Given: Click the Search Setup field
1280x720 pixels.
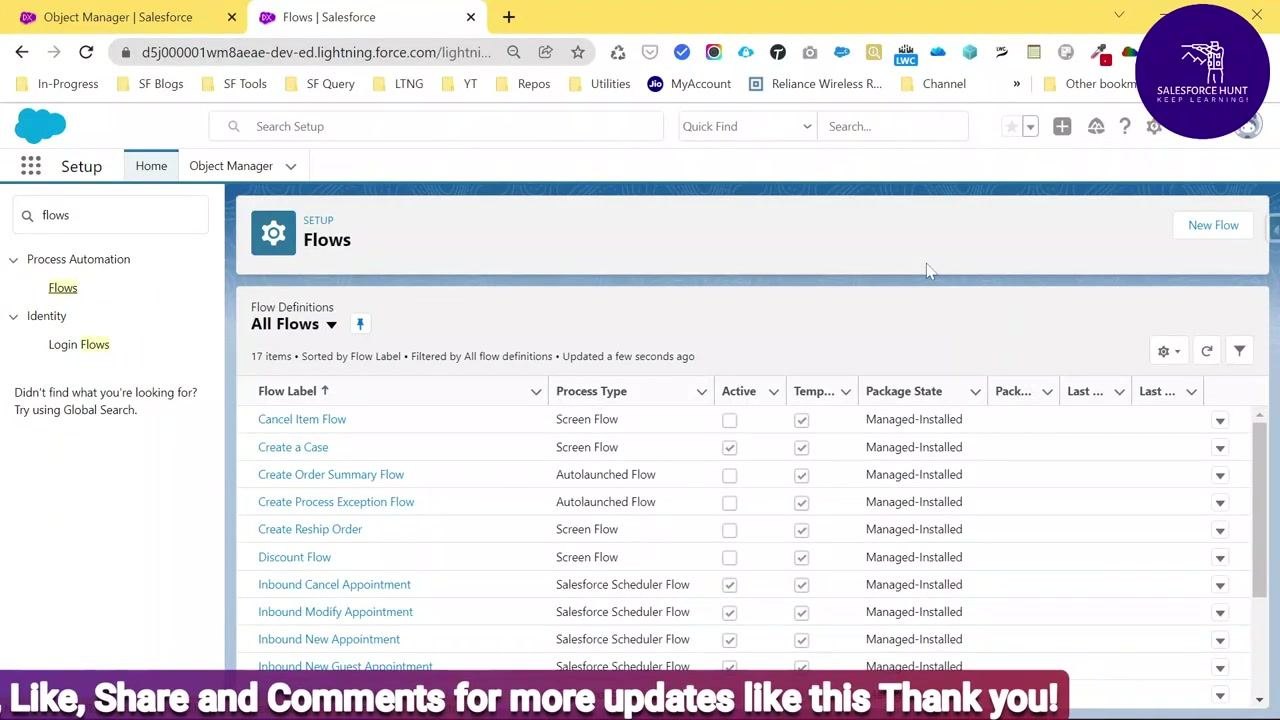Looking at the screenshot, I should click(x=436, y=126).
